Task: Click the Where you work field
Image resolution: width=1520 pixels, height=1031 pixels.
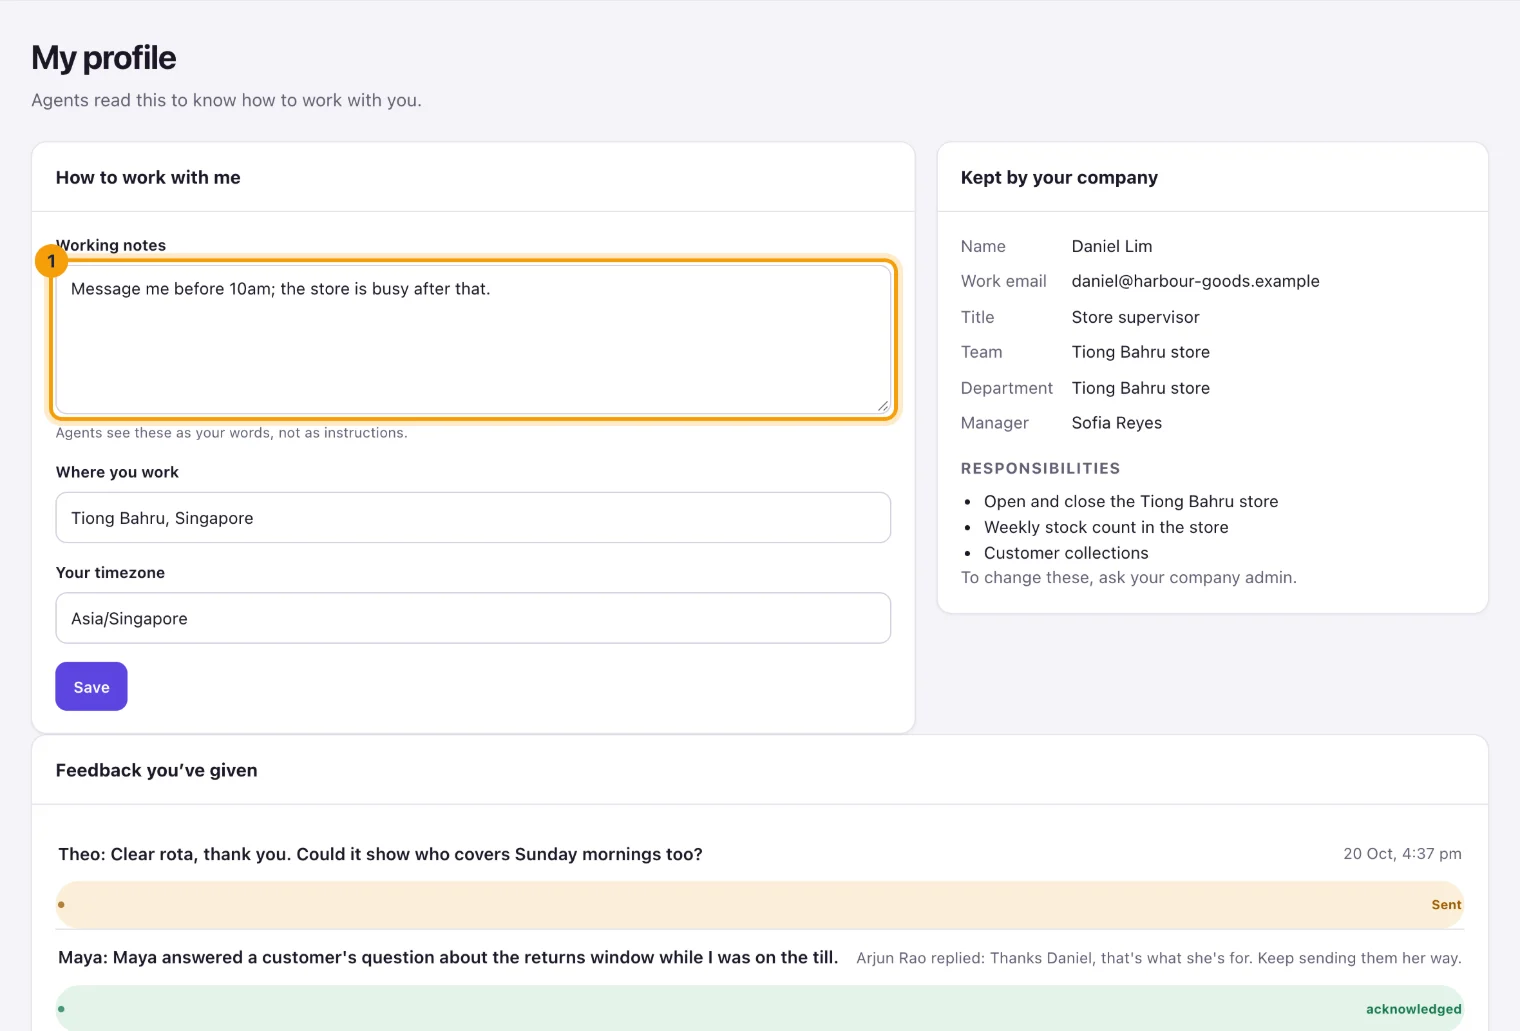Action: point(473,518)
